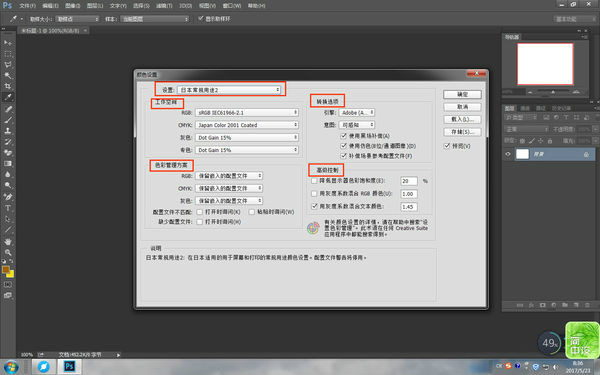Click the 载入 load button
600x375 pixels.
462,119
